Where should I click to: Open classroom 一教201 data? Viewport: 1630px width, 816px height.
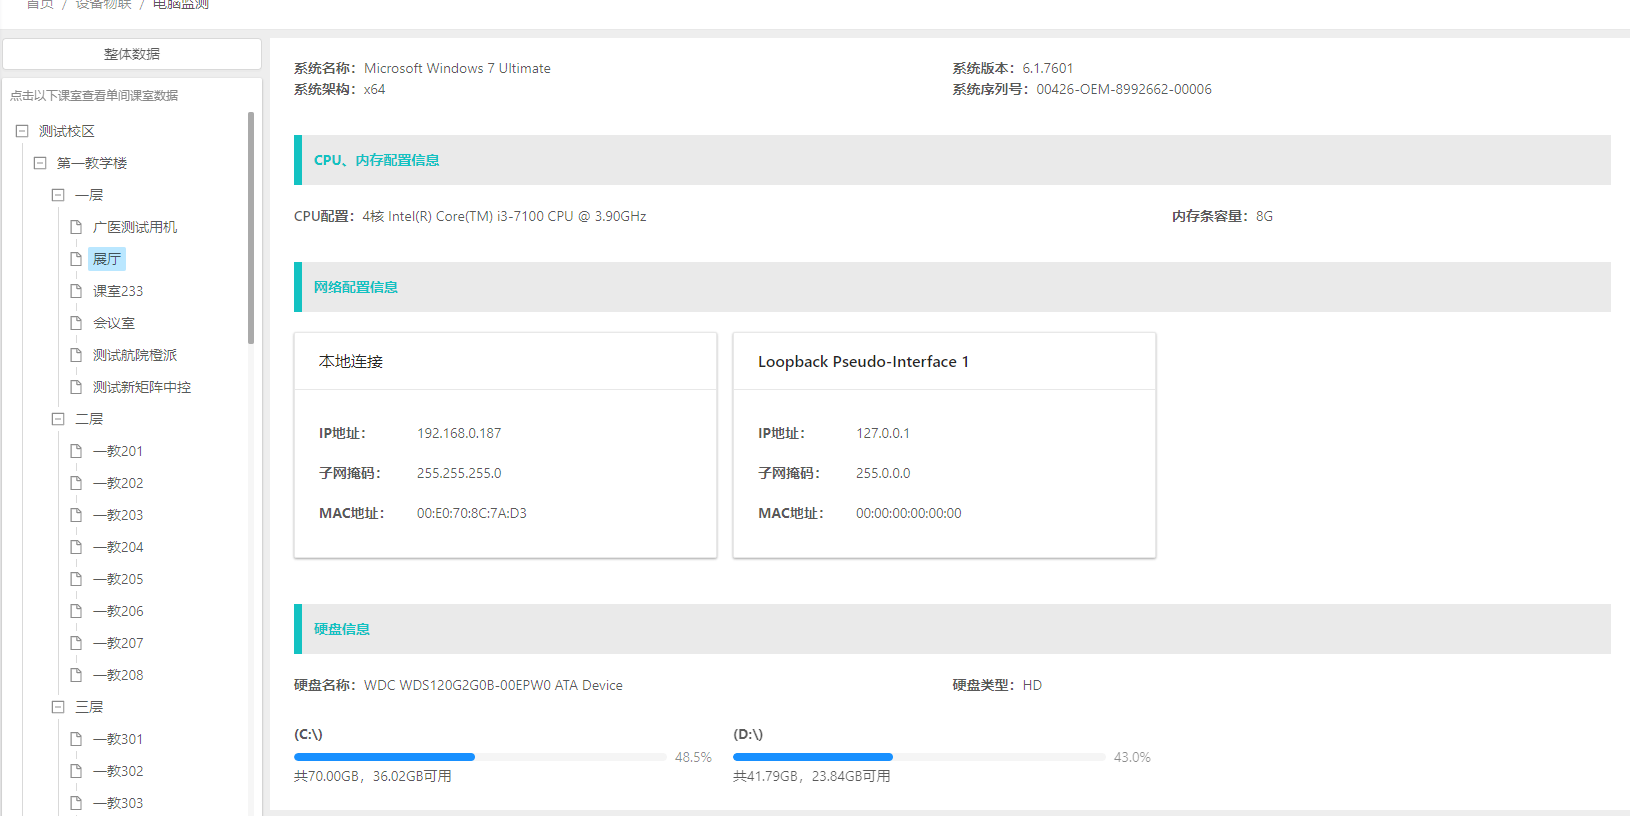pos(118,451)
